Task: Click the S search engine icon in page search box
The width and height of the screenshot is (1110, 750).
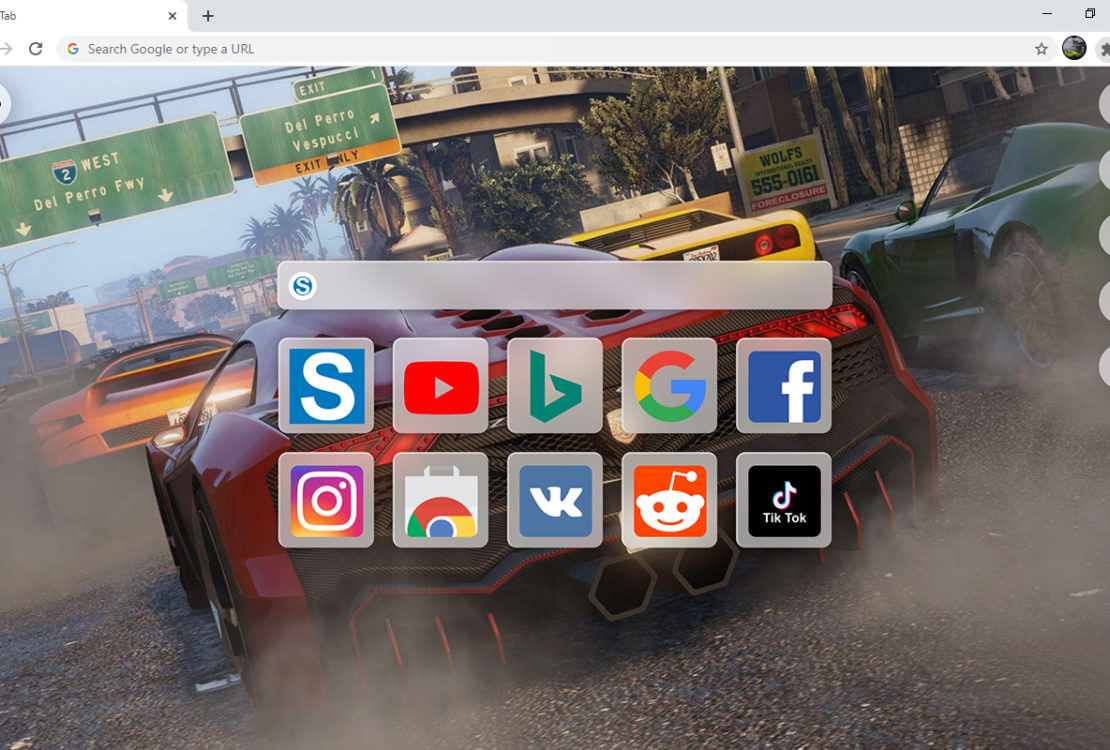Action: pyautogui.click(x=302, y=286)
